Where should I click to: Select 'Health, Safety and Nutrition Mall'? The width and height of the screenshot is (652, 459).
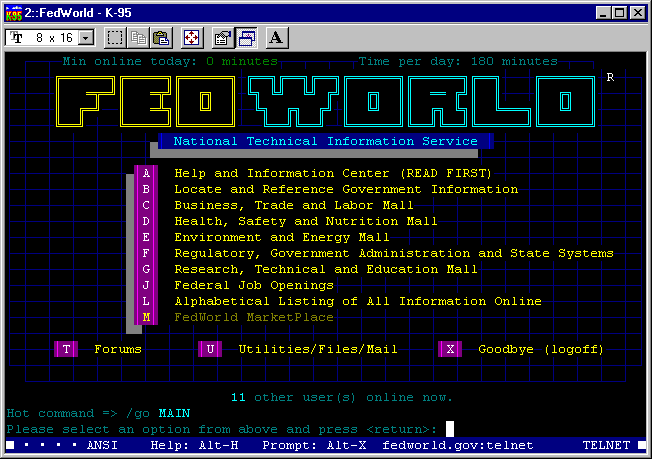click(x=306, y=221)
